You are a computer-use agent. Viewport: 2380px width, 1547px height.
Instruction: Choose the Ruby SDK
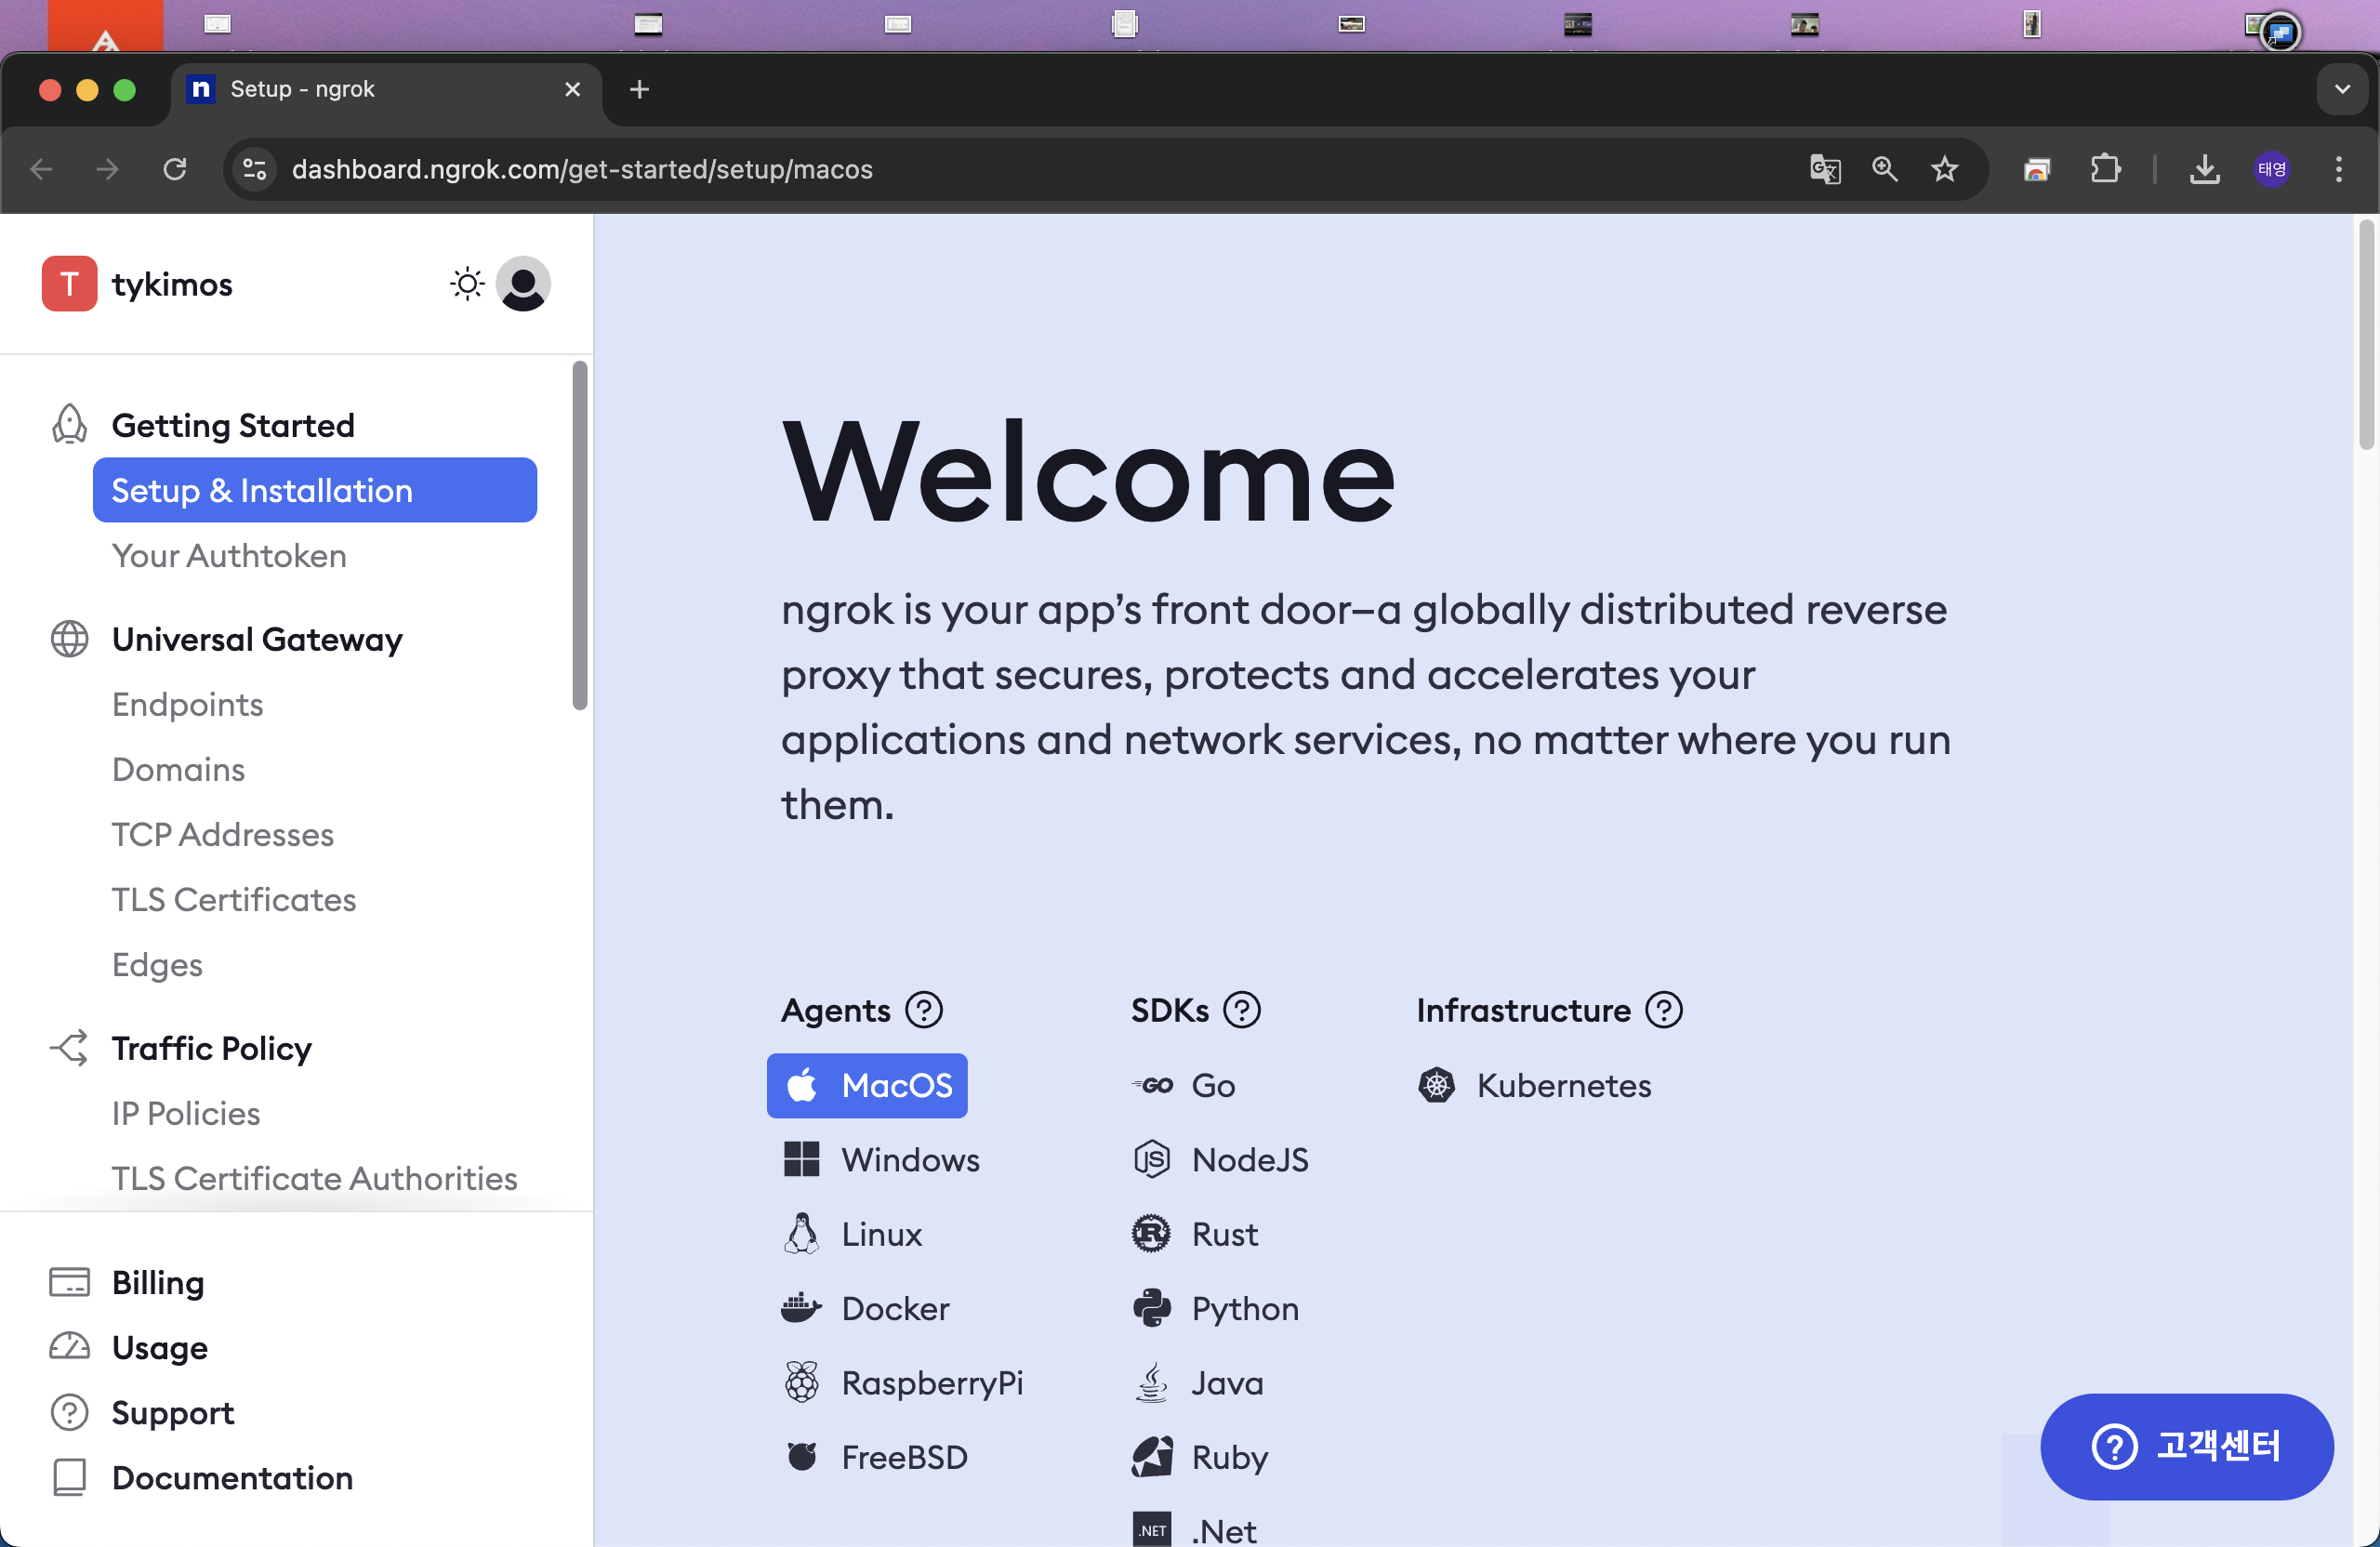click(x=1199, y=1457)
